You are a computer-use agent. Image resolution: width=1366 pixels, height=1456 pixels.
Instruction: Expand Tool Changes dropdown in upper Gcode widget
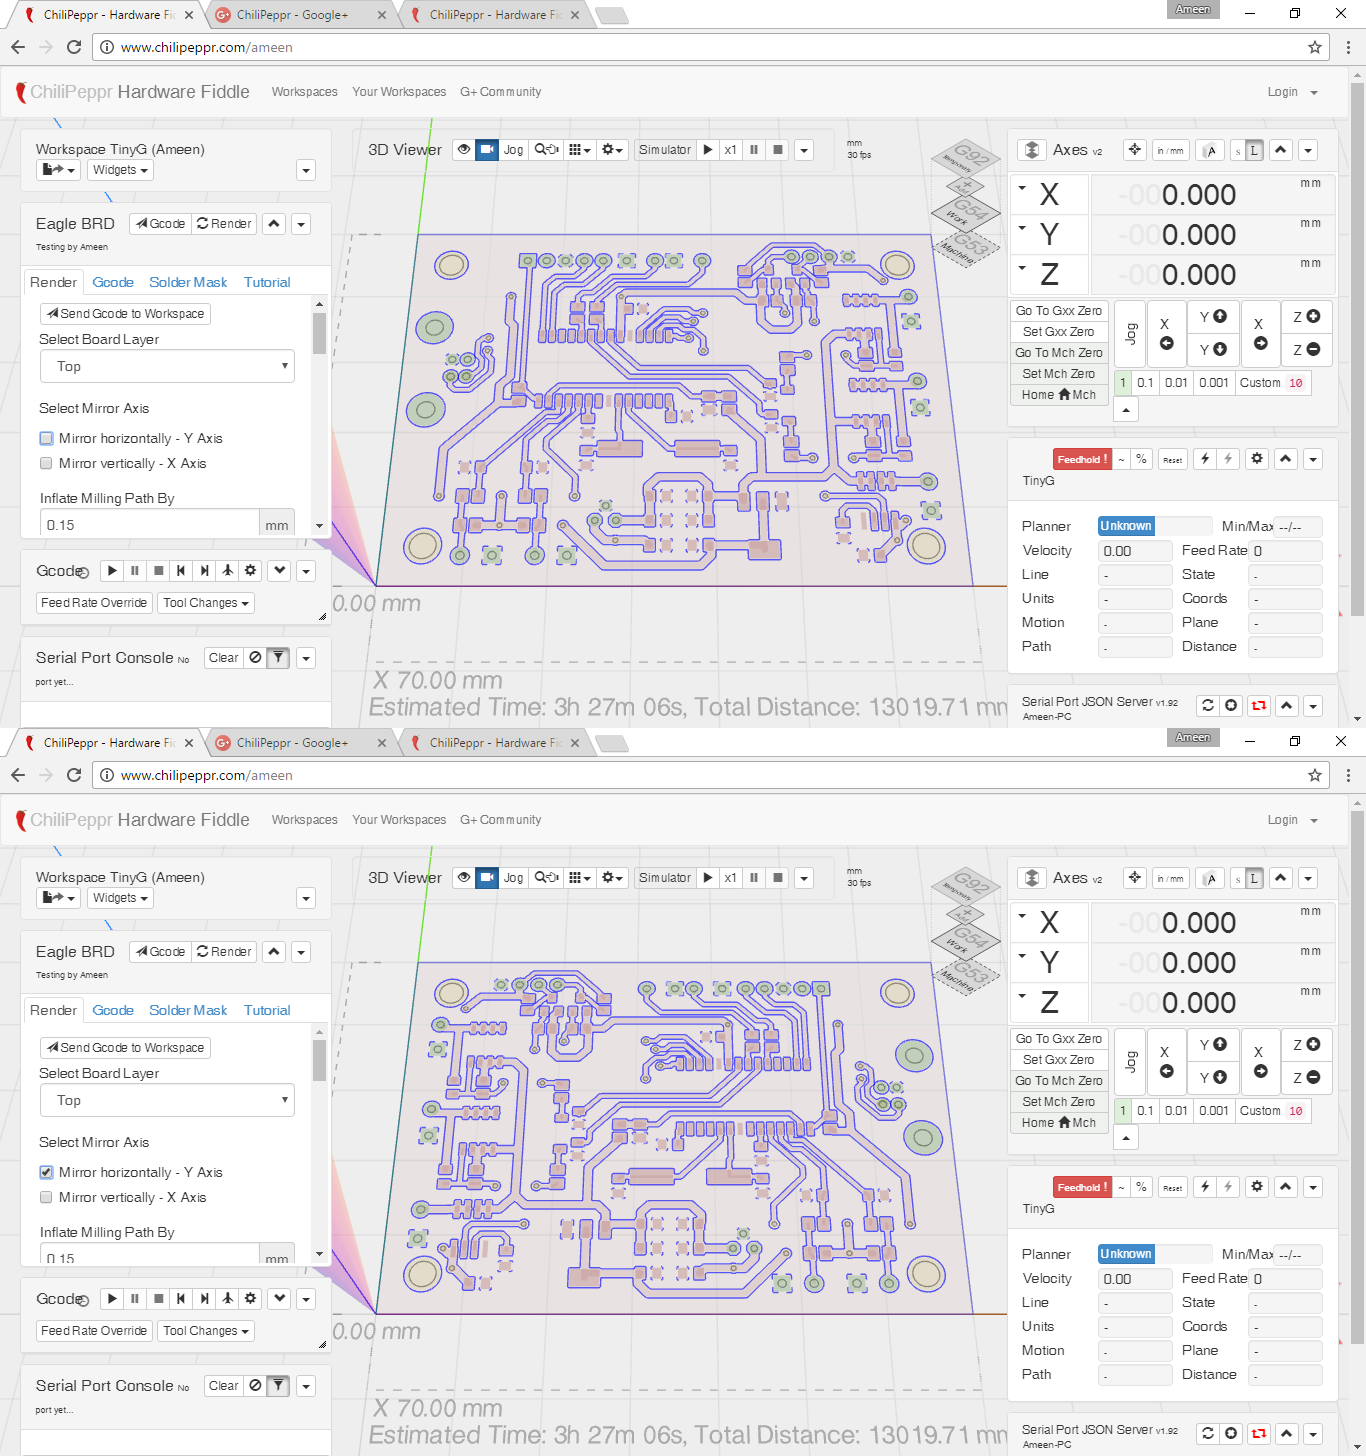pyautogui.click(x=205, y=603)
